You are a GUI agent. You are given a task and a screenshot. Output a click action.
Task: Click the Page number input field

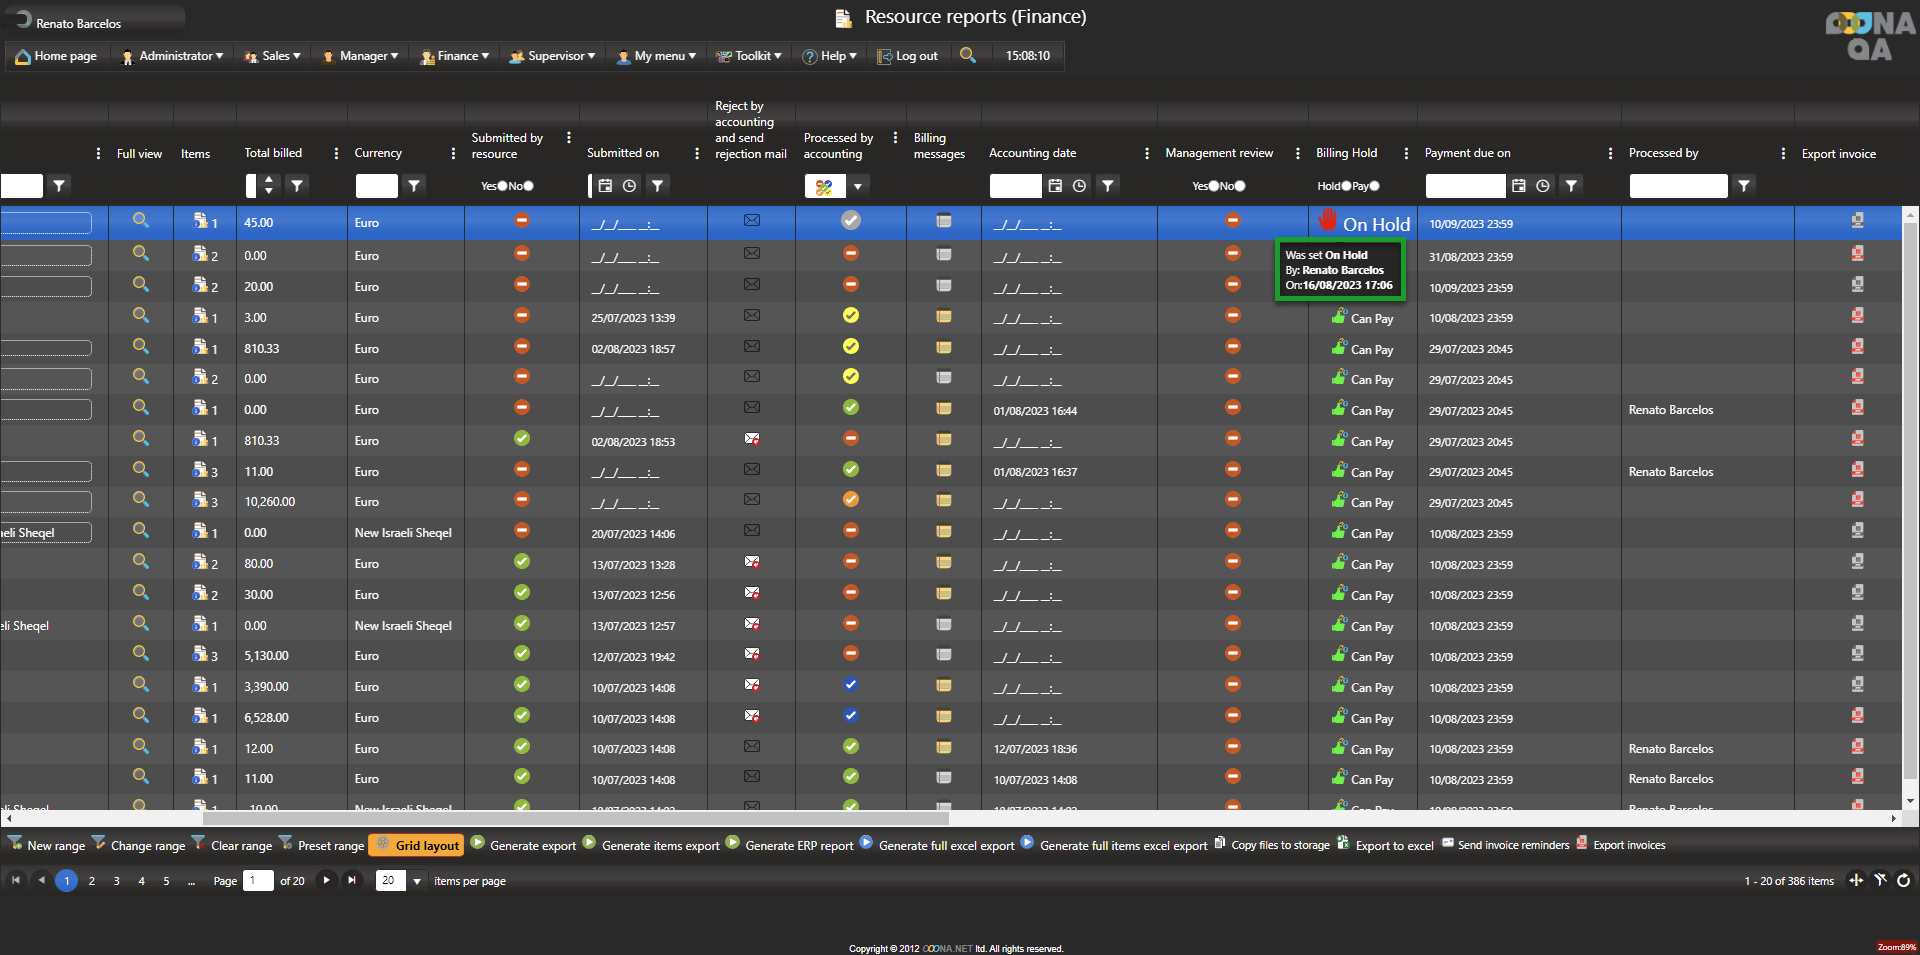click(x=257, y=881)
